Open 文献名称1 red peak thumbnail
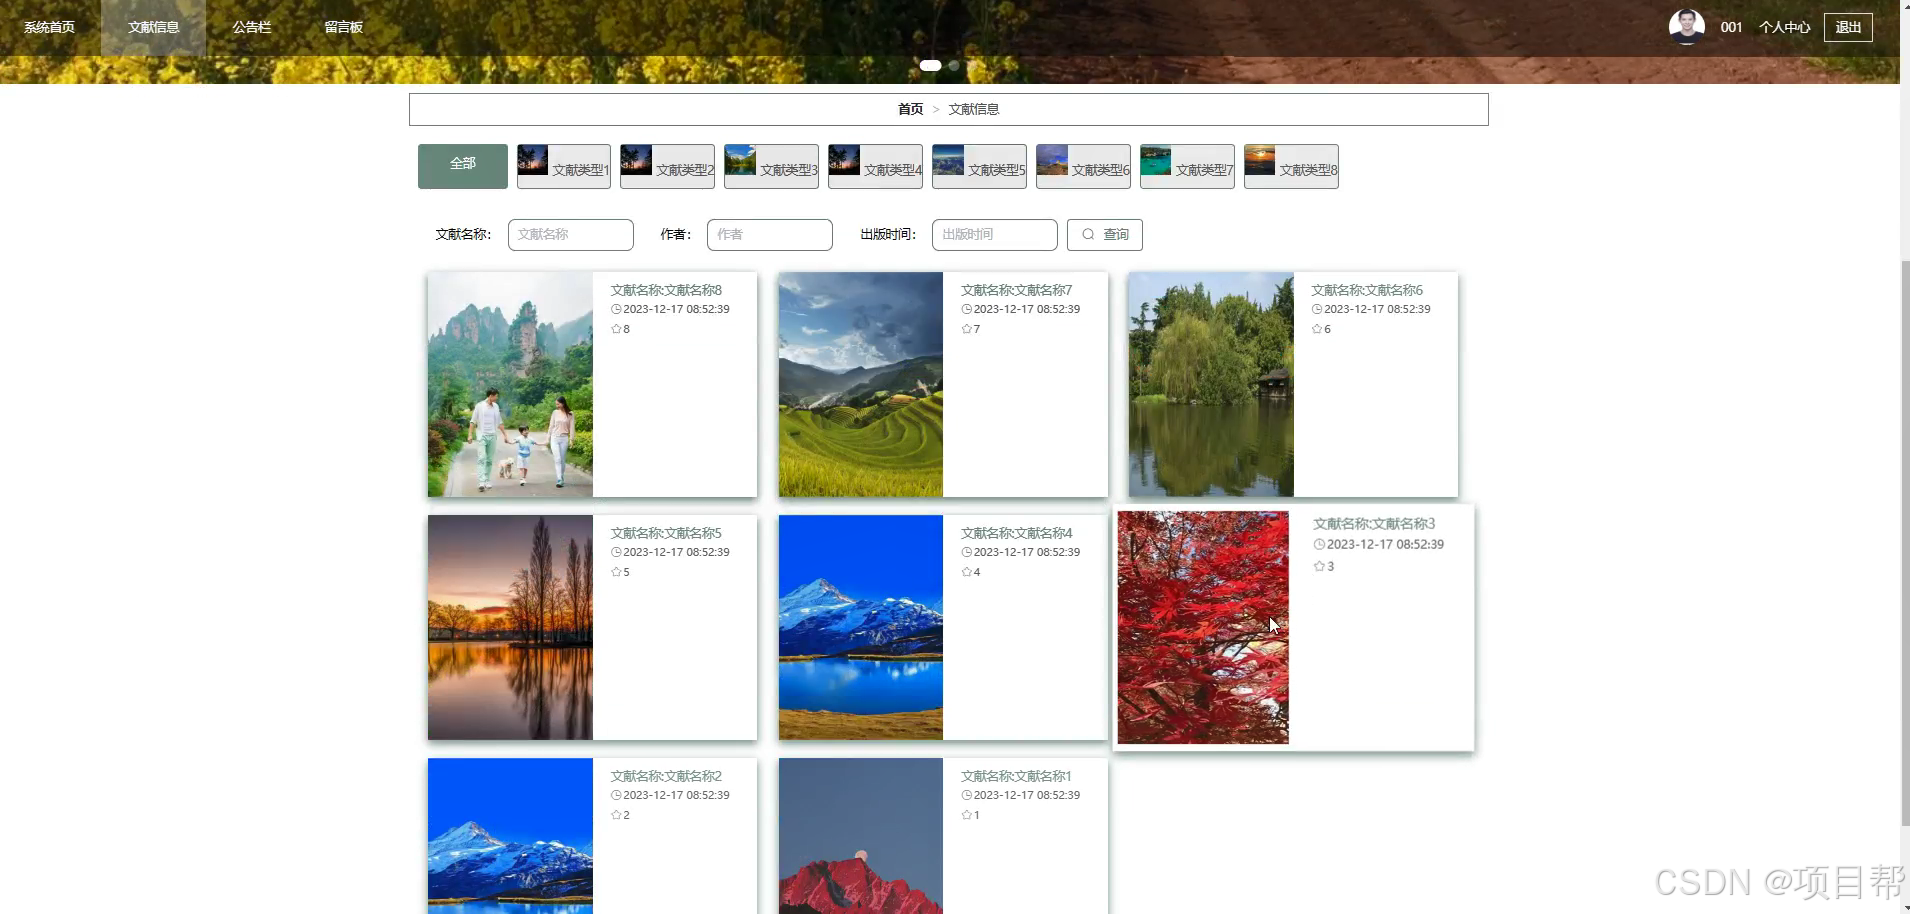1910x914 pixels. tap(861, 835)
